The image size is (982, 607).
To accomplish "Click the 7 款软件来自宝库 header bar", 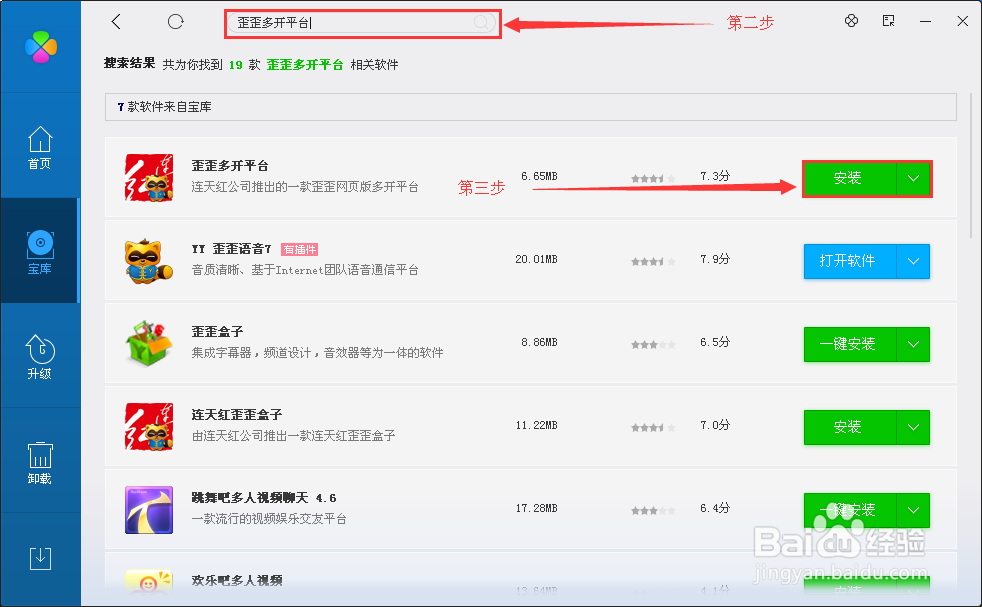I will click(530, 107).
